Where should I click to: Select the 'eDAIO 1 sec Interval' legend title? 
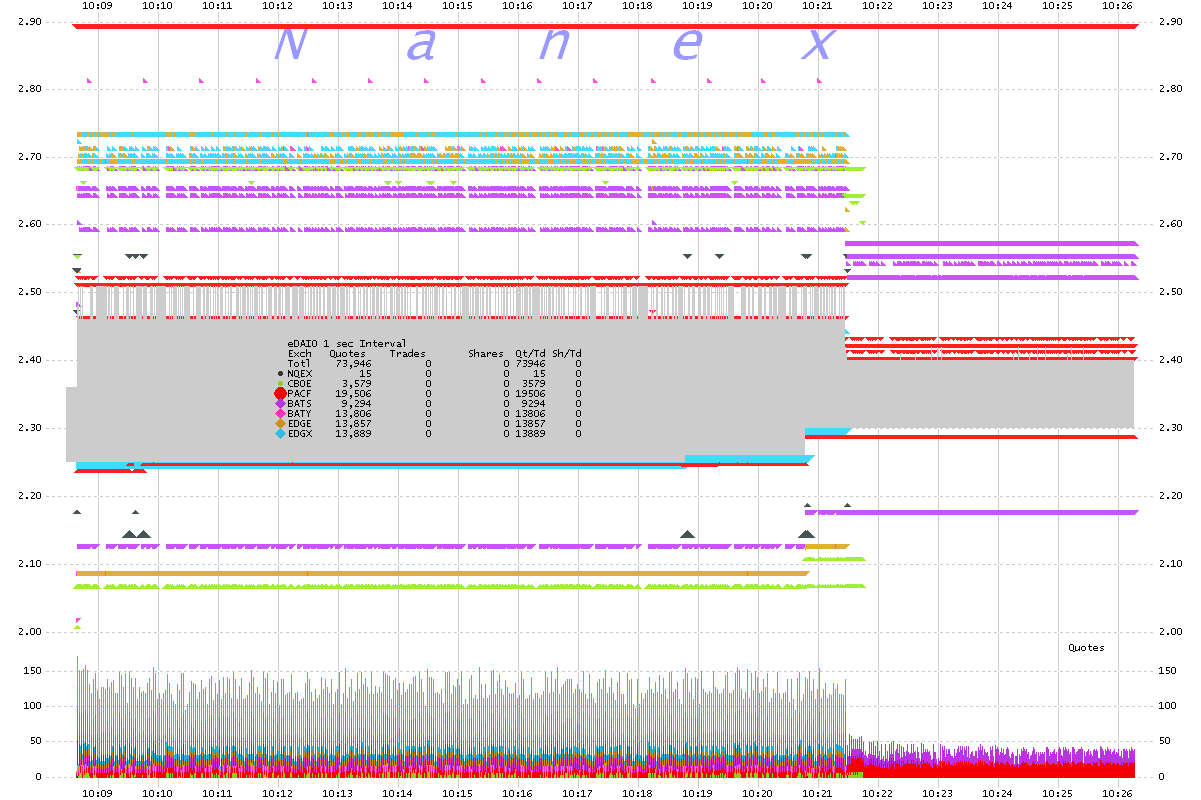[x=347, y=343]
